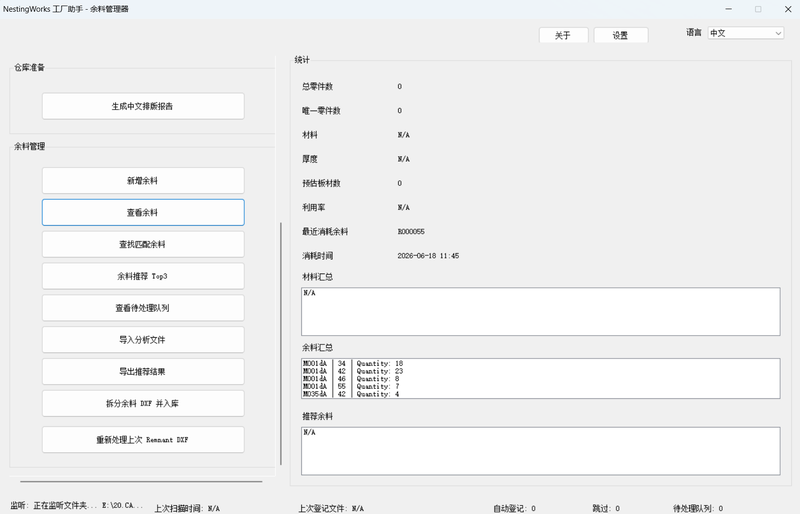Click the 总零件数 label

[317, 87]
